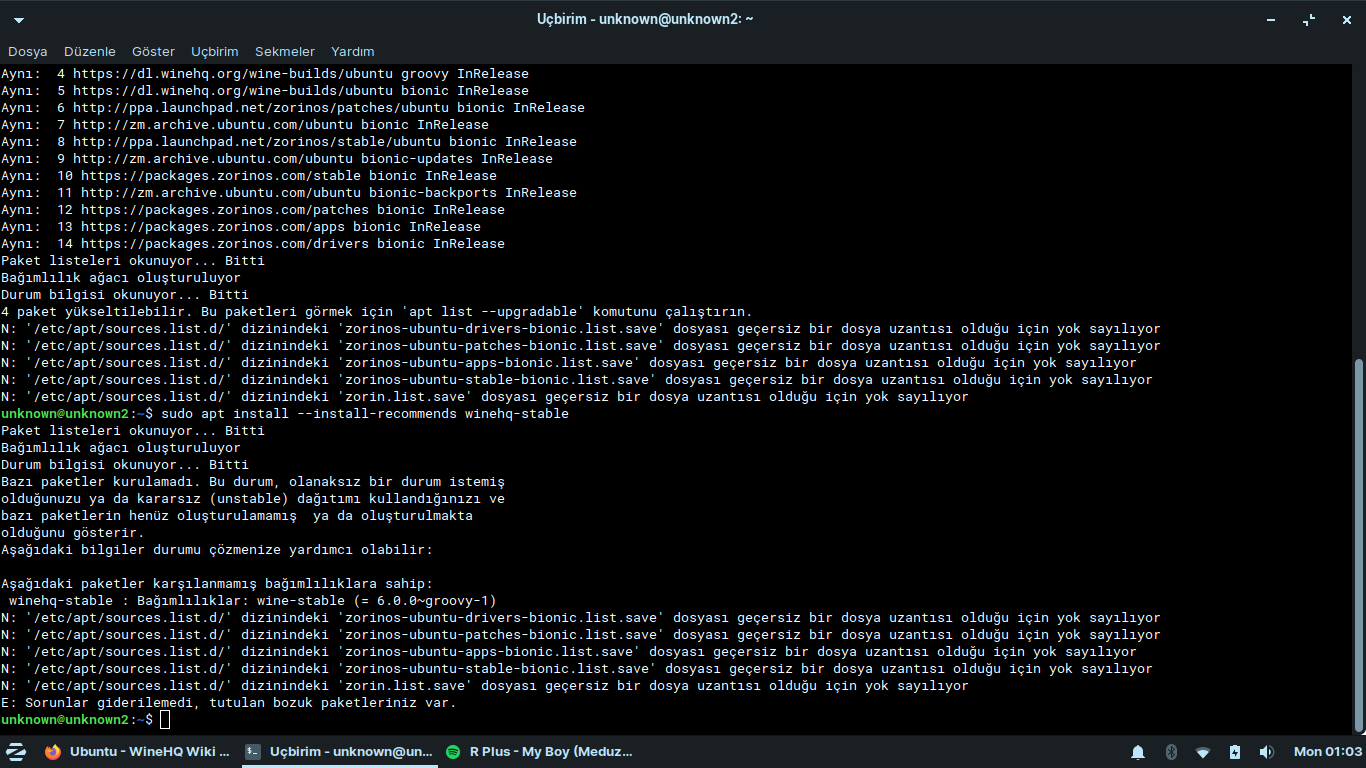Click the '4 paket yükseltilebilir' line

click(377, 312)
